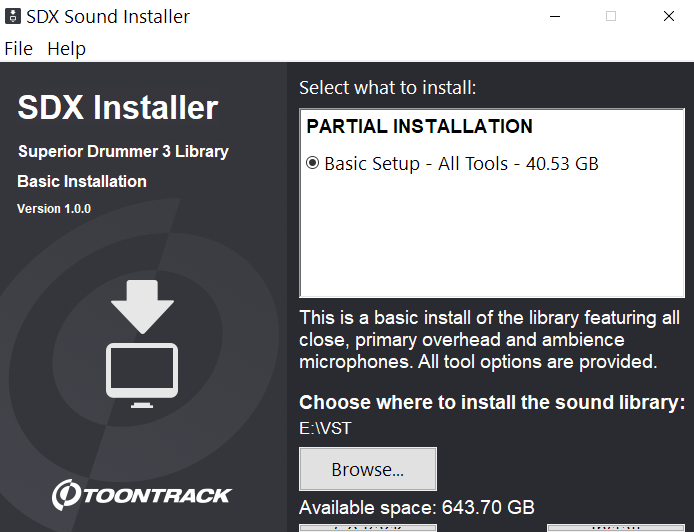Click the Browse... button
694x532 pixels.
[x=367, y=469]
